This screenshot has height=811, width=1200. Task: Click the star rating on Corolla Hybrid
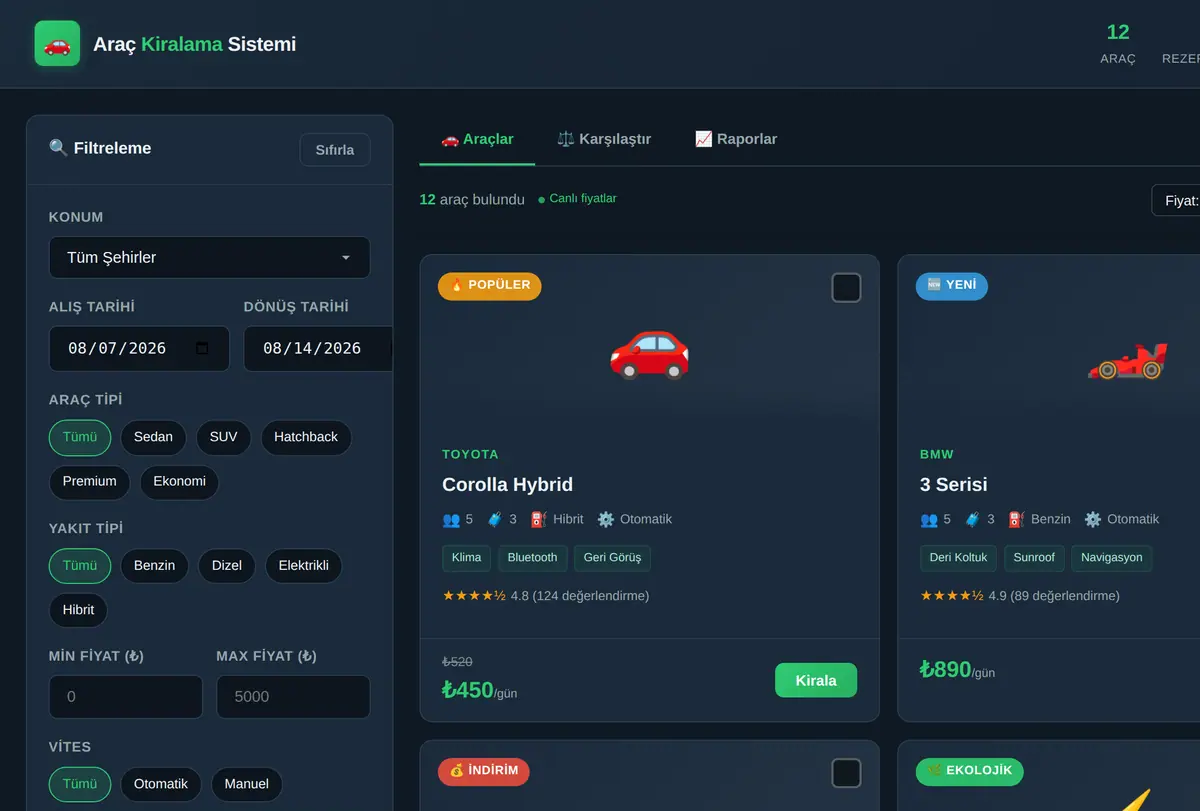pyautogui.click(x=474, y=596)
